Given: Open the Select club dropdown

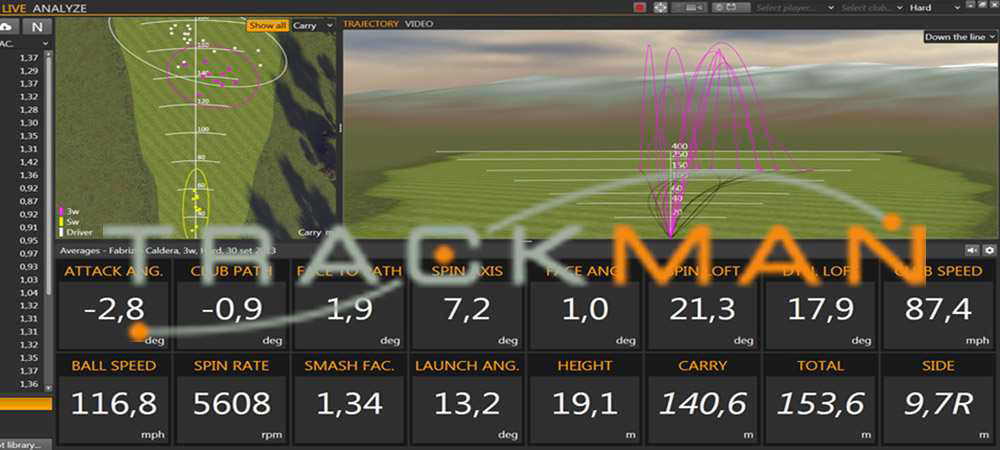Looking at the screenshot, I should pyautogui.click(x=872, y=8).
